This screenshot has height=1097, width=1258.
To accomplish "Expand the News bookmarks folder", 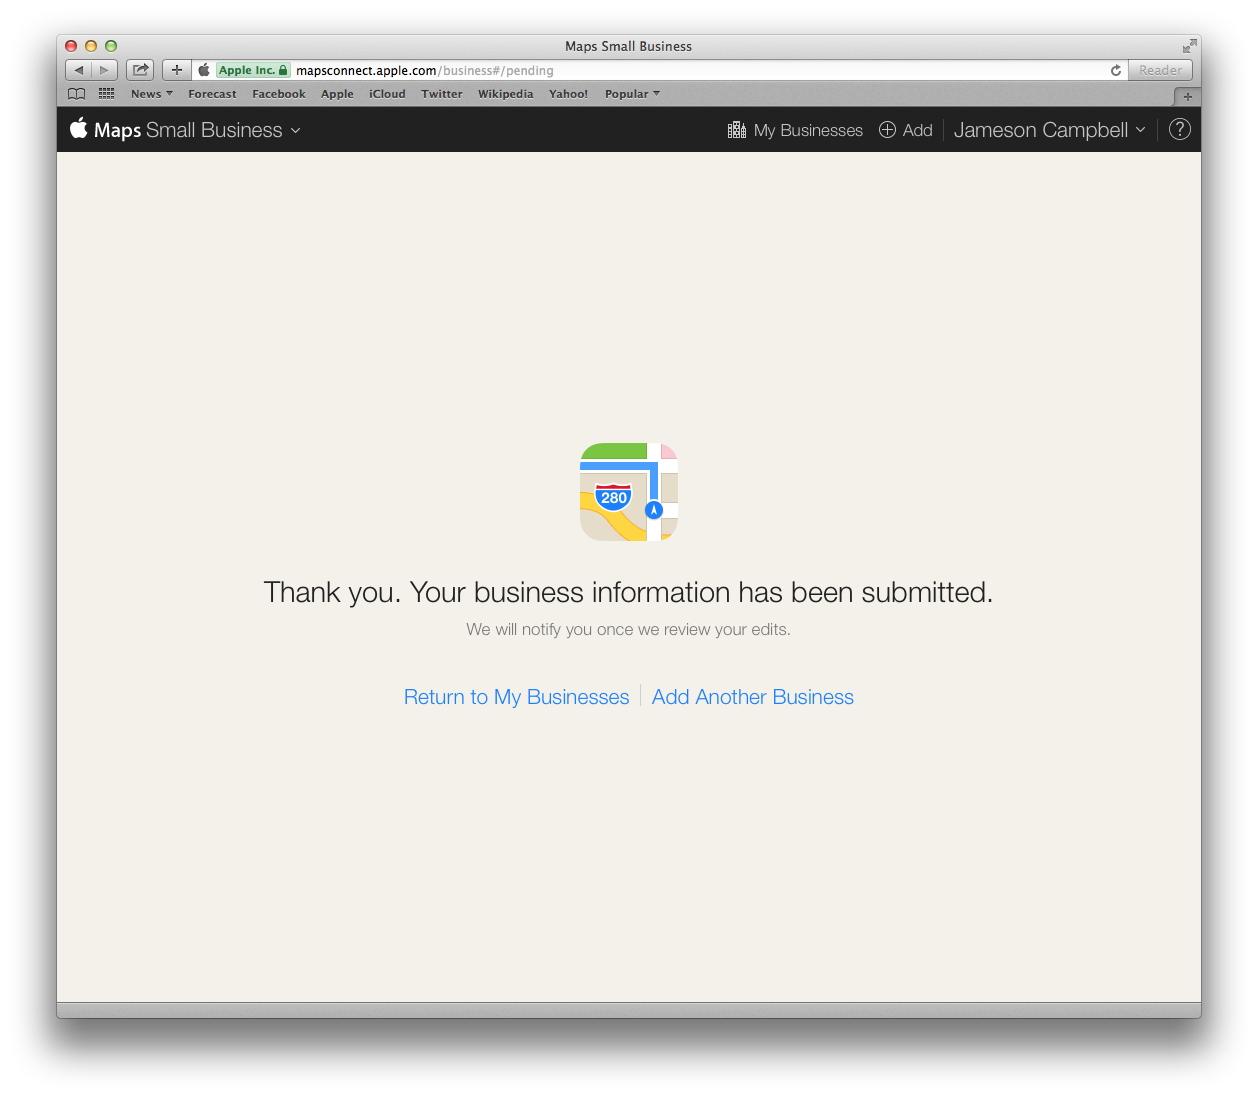I will 152,94.
